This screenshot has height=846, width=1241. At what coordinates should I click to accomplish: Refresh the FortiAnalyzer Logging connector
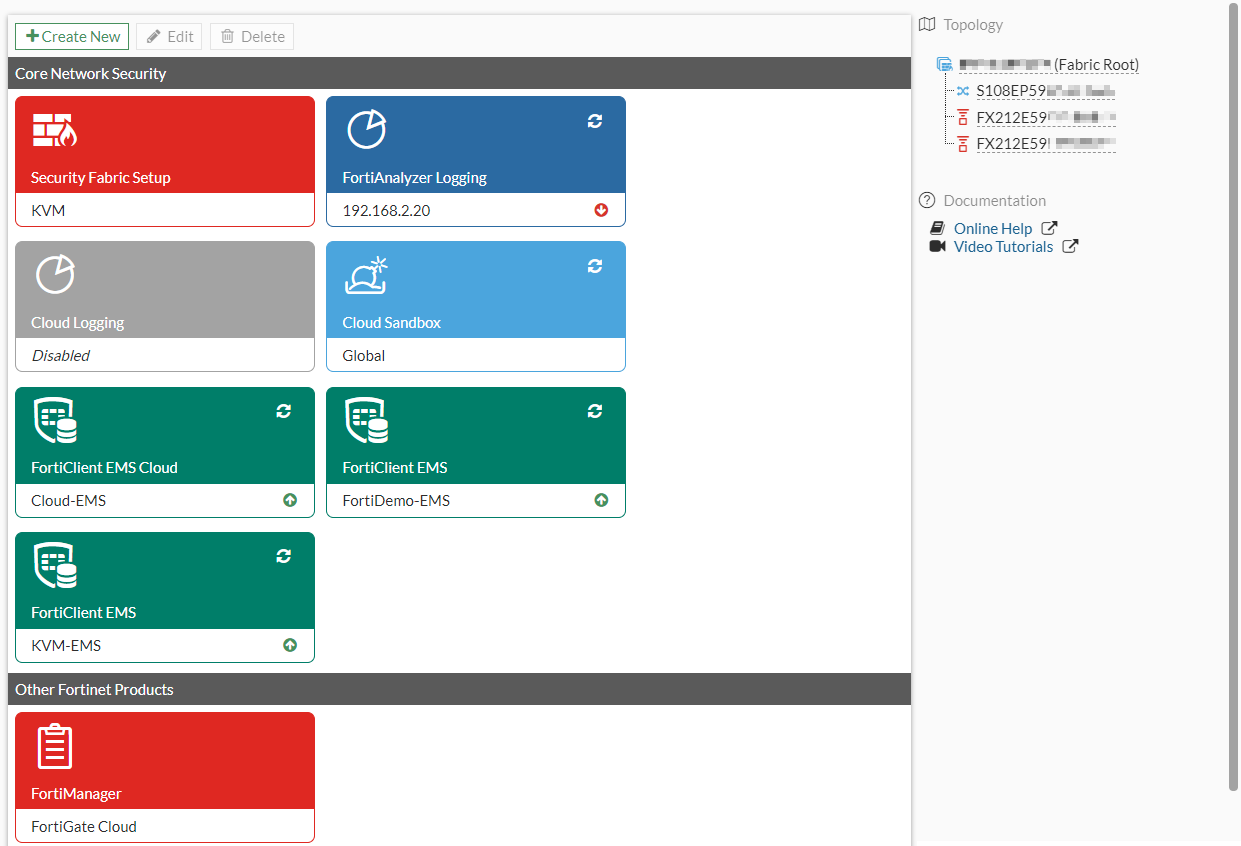pos(595,121)
